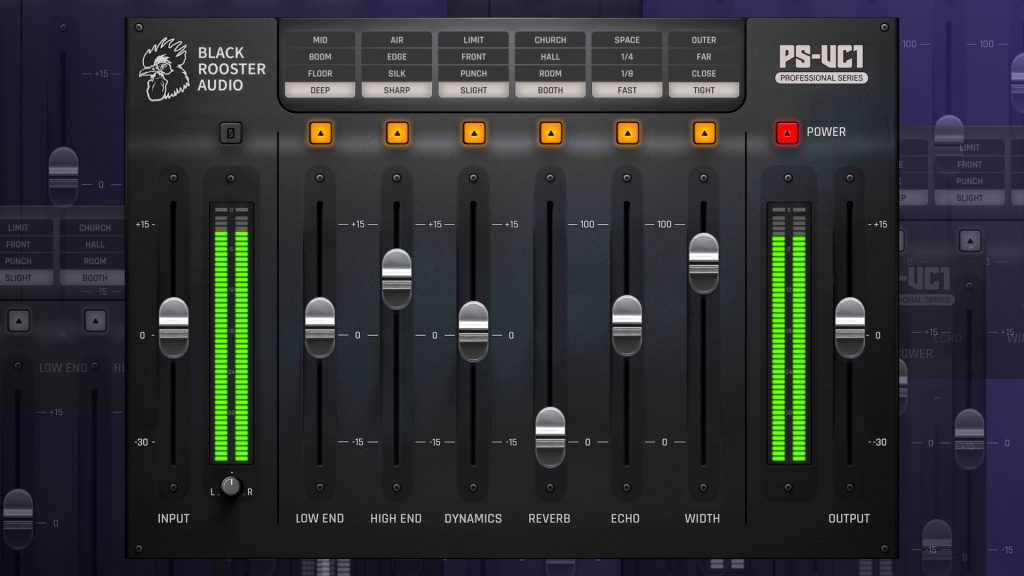The width and height of the screenshot is (1024, 576).
Task: Toggle the orange Echo enable button
Action: click(x=628, y=133)
